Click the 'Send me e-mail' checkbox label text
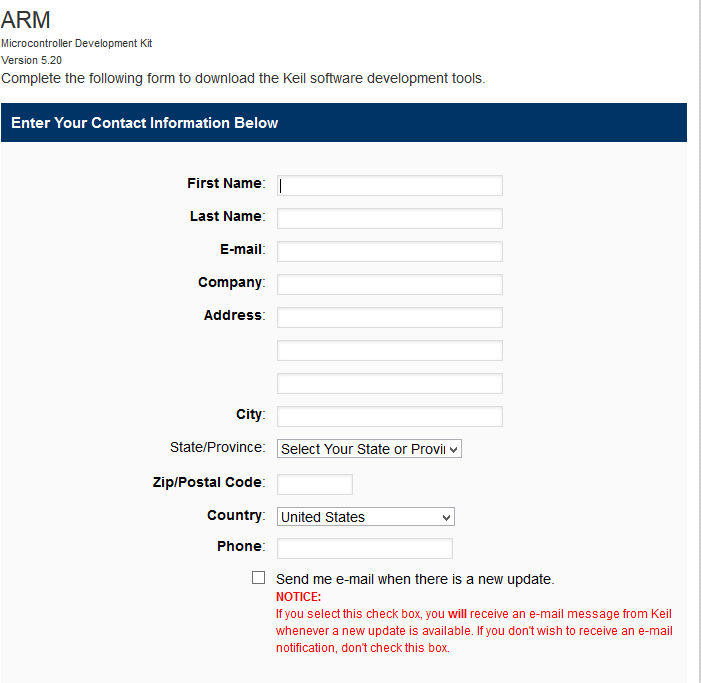The height and width of the screenshot is (683, 701). click(415, 579)
